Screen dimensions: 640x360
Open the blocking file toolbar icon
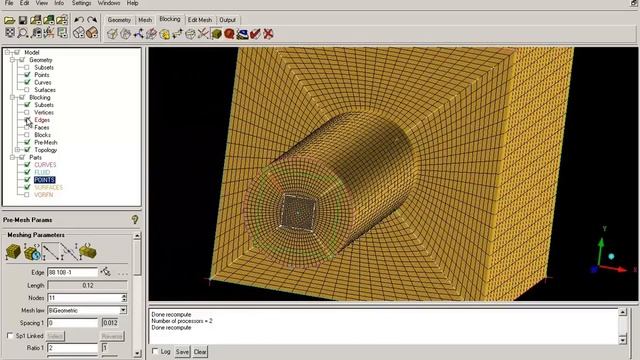(x=62, y=20)
